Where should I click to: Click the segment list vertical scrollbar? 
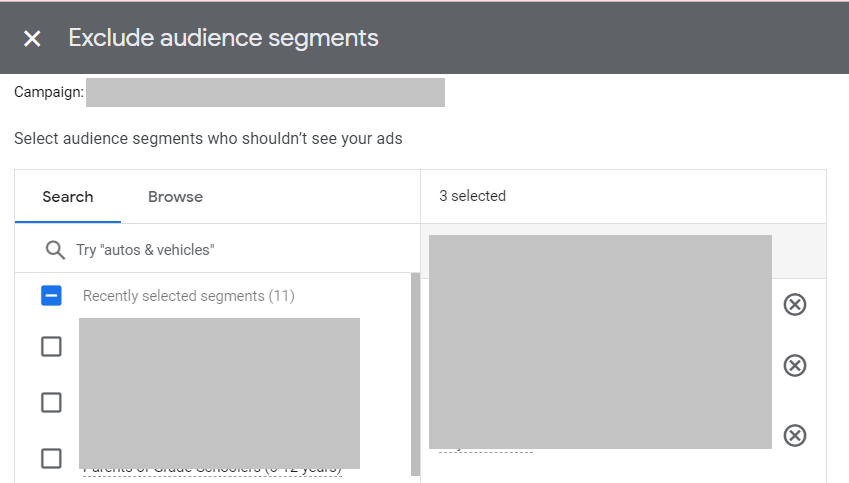tap(415, 375)
